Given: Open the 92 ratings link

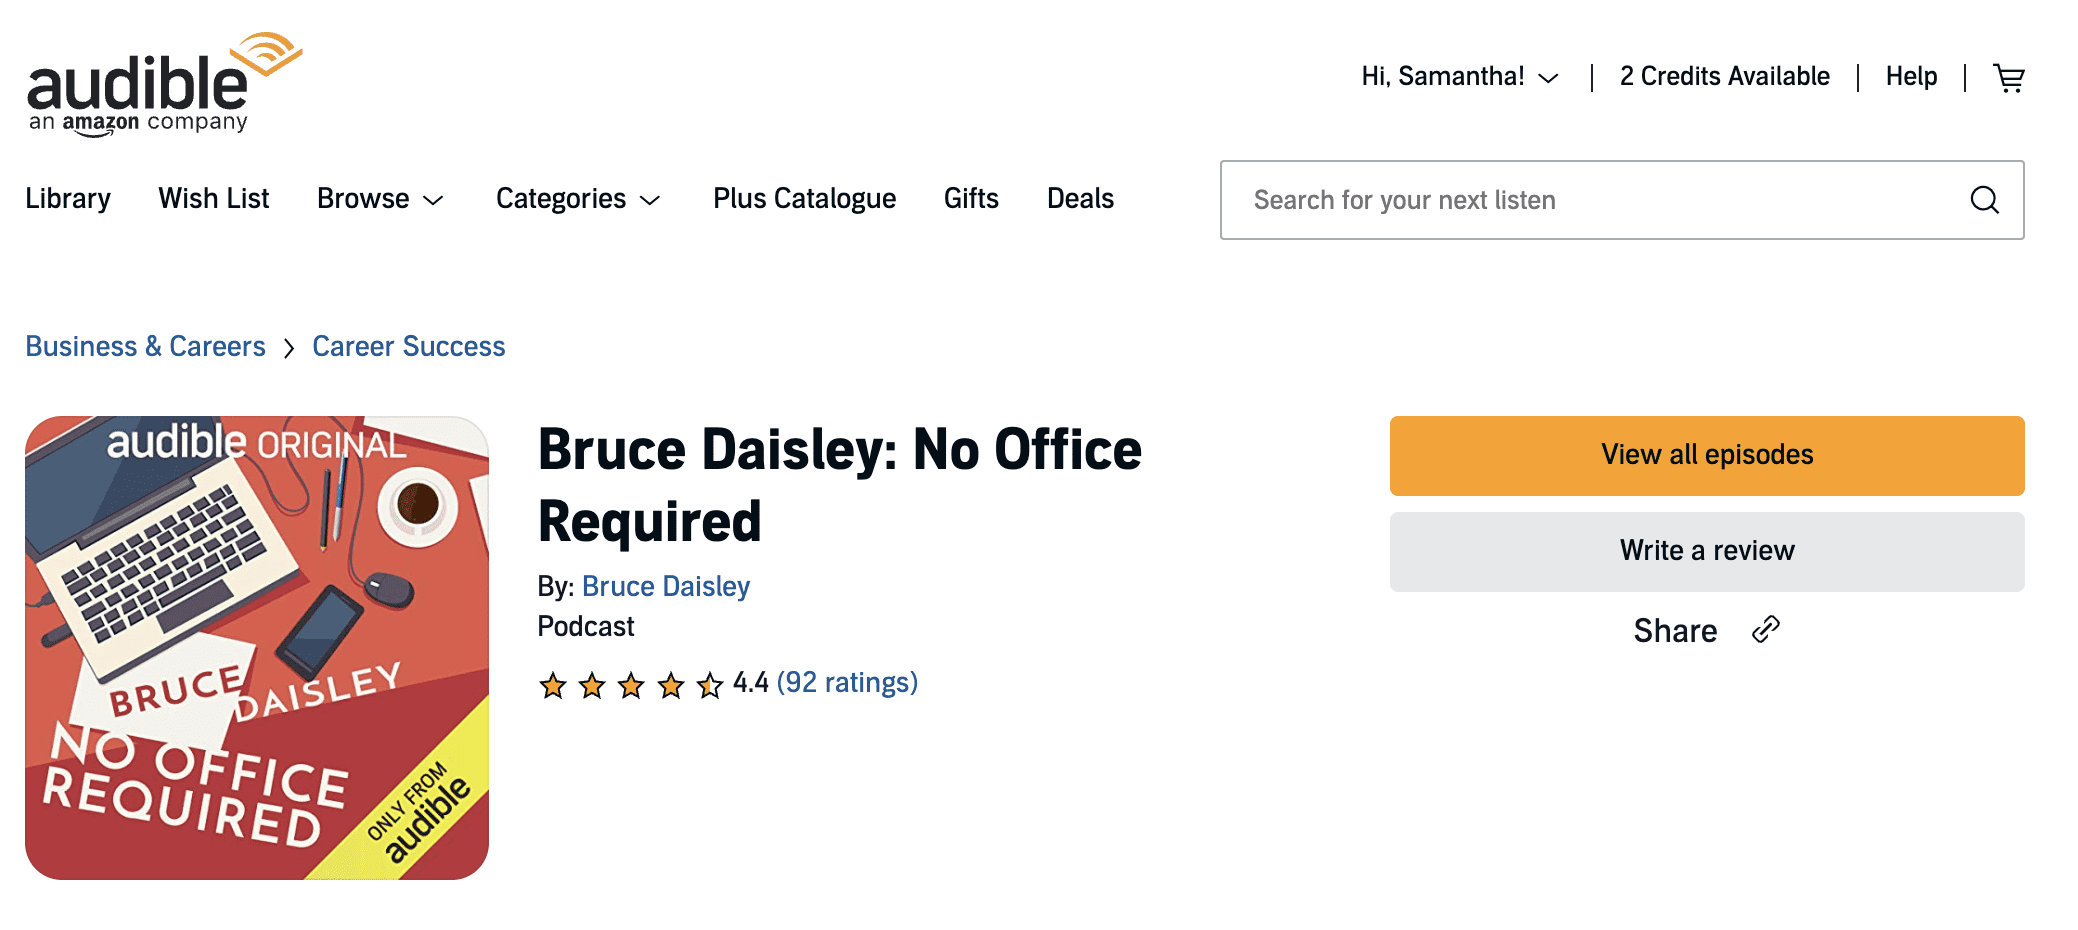Looking at the screenshot, I should pyautogui.click(x=847, y=682).
